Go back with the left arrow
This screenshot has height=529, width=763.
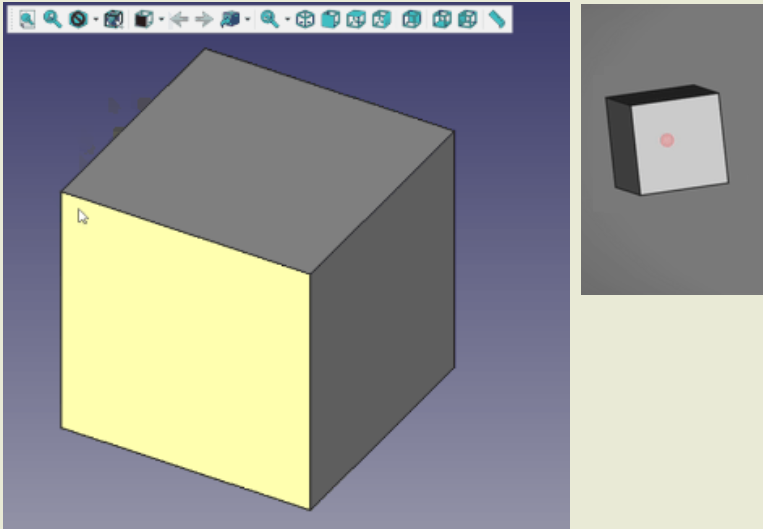tap(180, 19)
